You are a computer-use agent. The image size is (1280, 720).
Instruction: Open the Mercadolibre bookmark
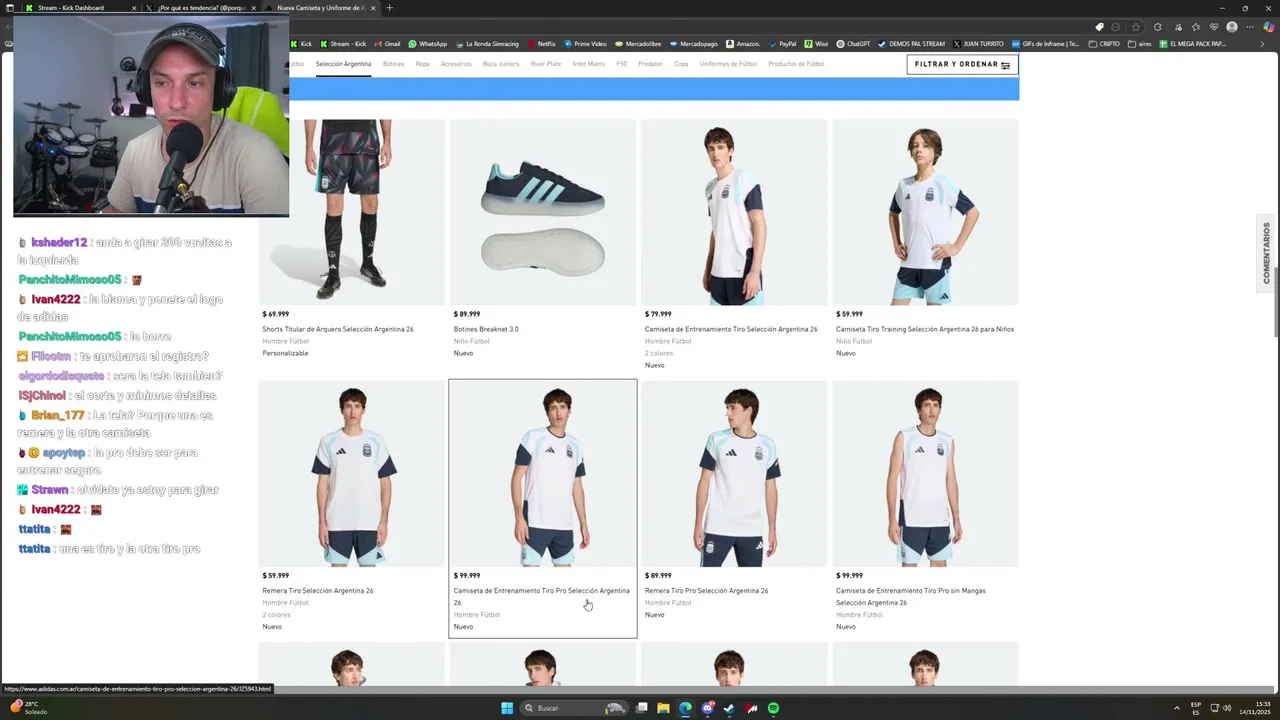pyautogui.click(x=638, y=44)
